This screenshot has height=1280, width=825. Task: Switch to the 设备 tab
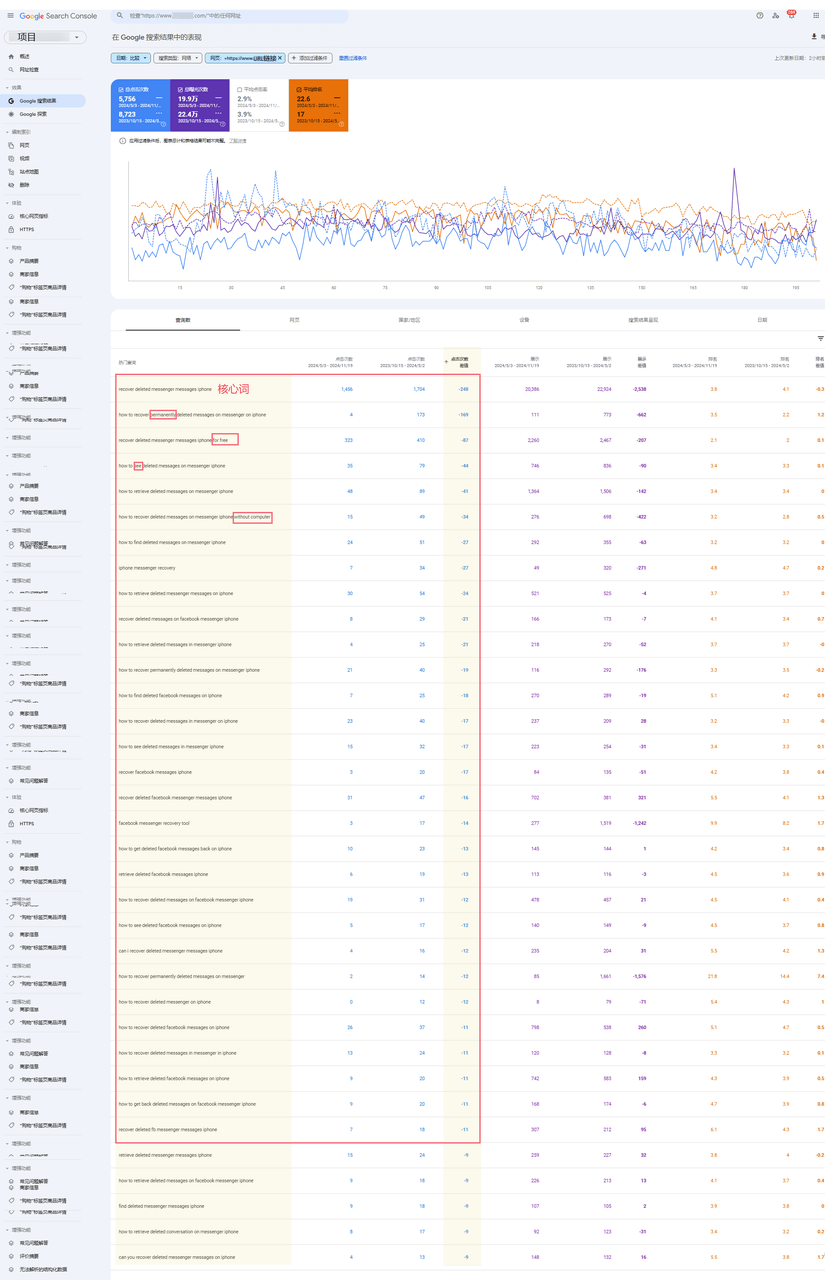coord(524,320)
